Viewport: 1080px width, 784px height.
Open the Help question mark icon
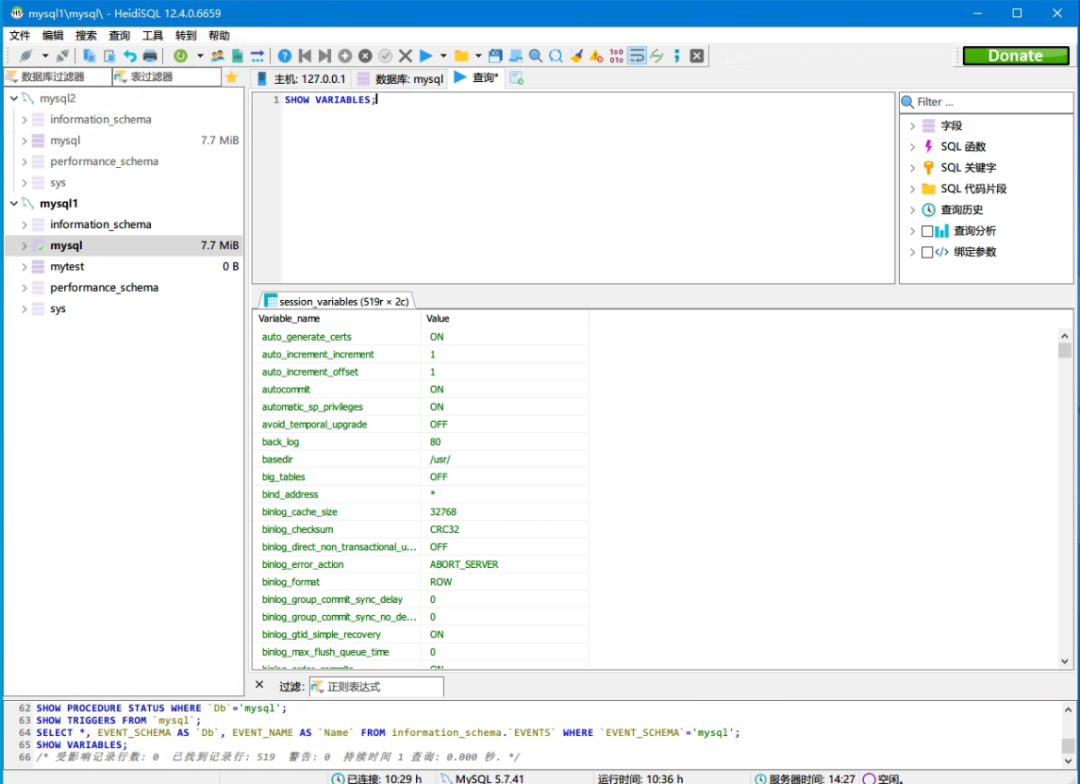point(284,56)
